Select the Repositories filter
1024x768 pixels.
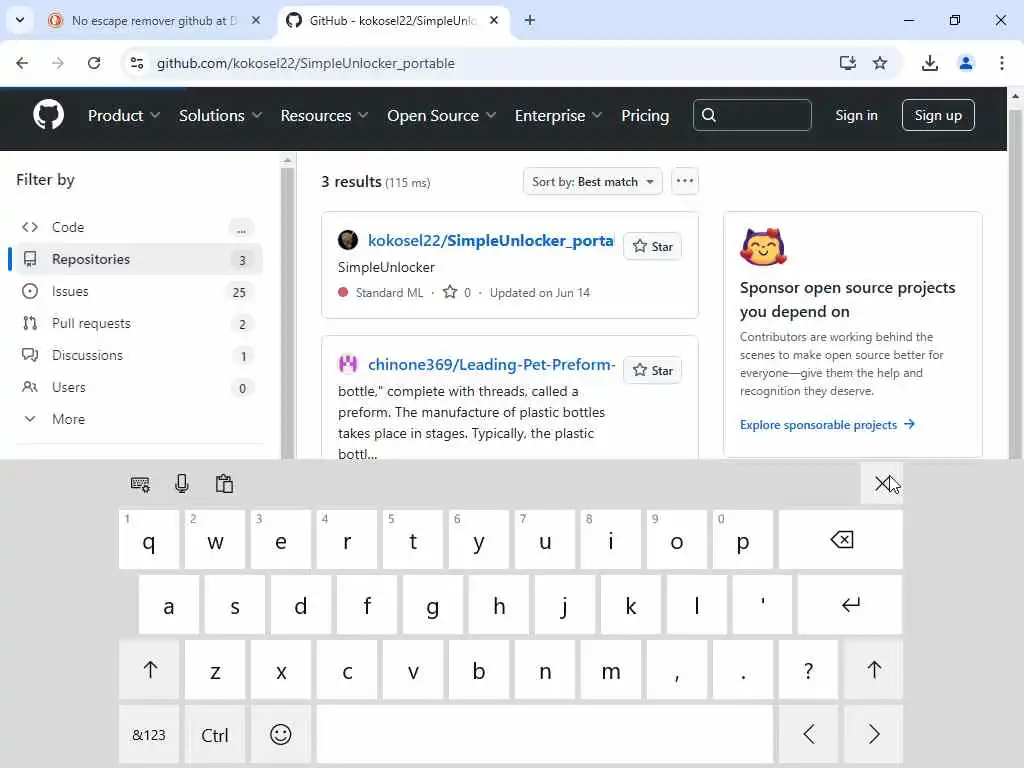click(137, 259)
